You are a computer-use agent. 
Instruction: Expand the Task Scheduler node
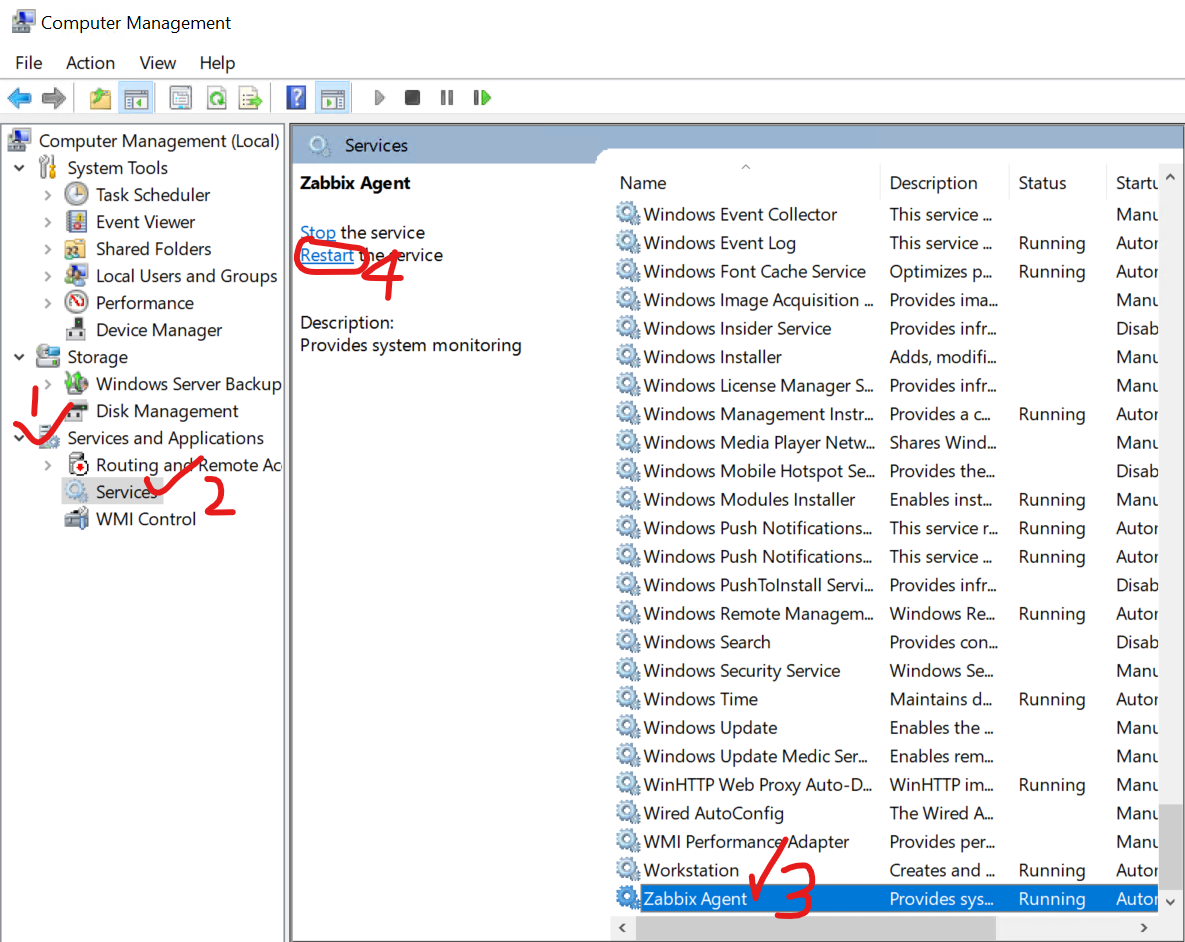[x=48, y=195]
